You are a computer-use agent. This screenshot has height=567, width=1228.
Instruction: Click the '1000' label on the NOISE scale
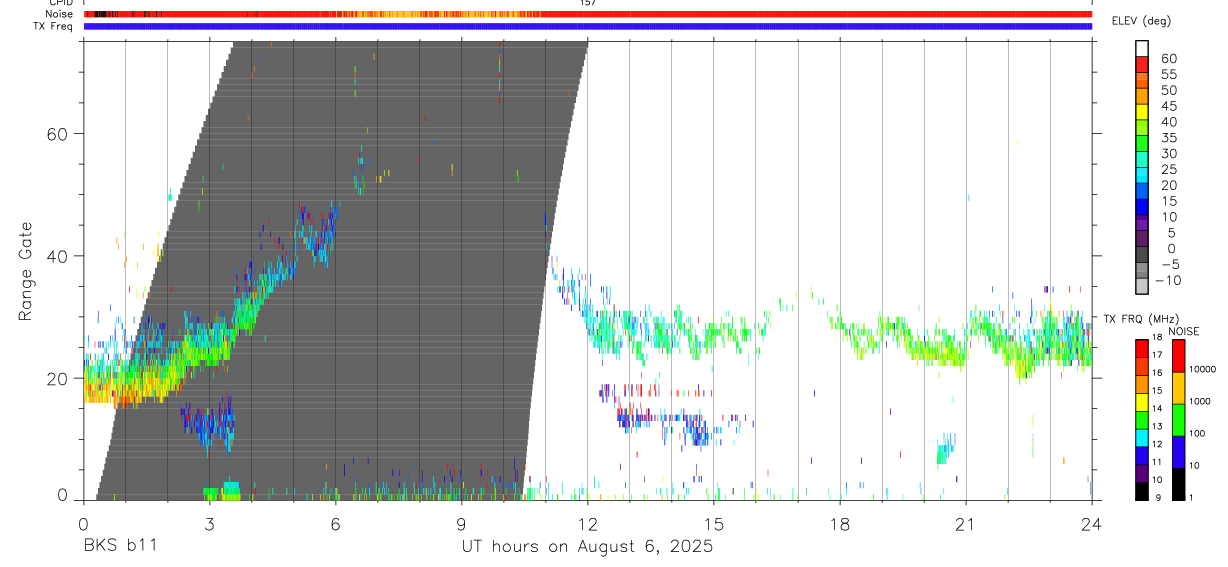tap(1202, 401)
